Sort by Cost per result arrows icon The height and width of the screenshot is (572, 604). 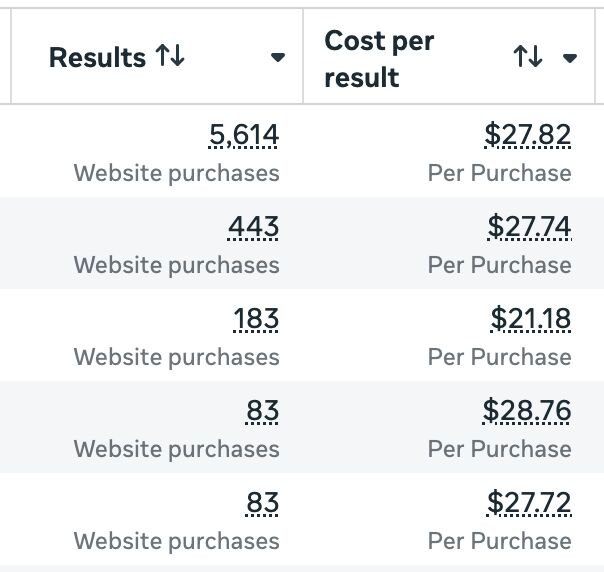(x=528, y=58)
